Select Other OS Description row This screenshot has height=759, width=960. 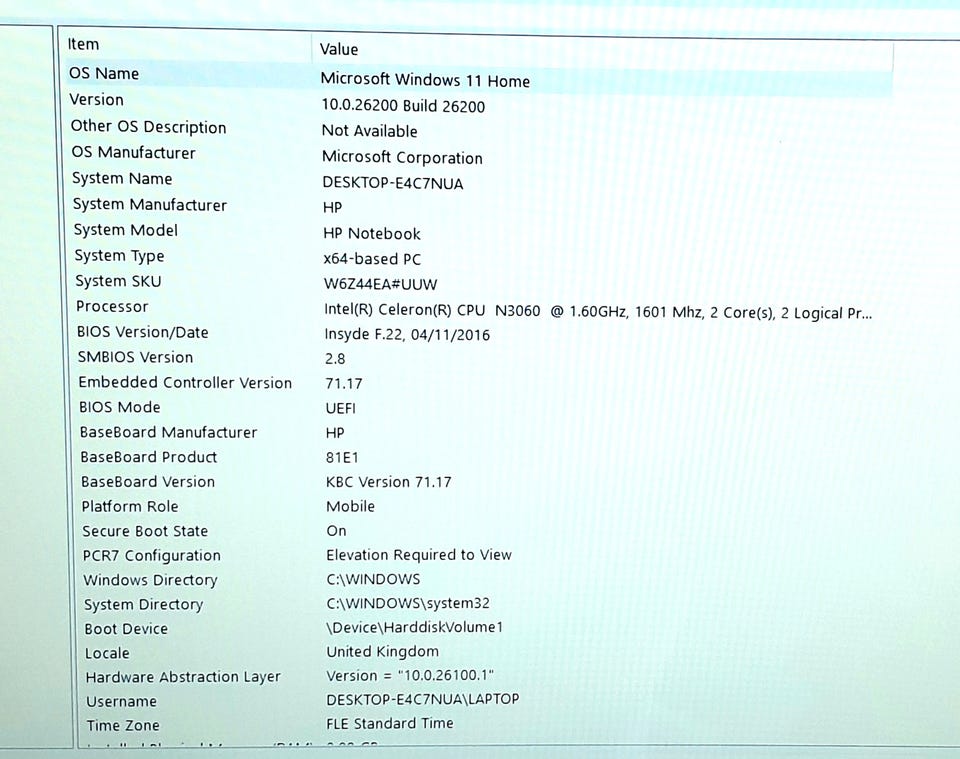click(148, 126)
